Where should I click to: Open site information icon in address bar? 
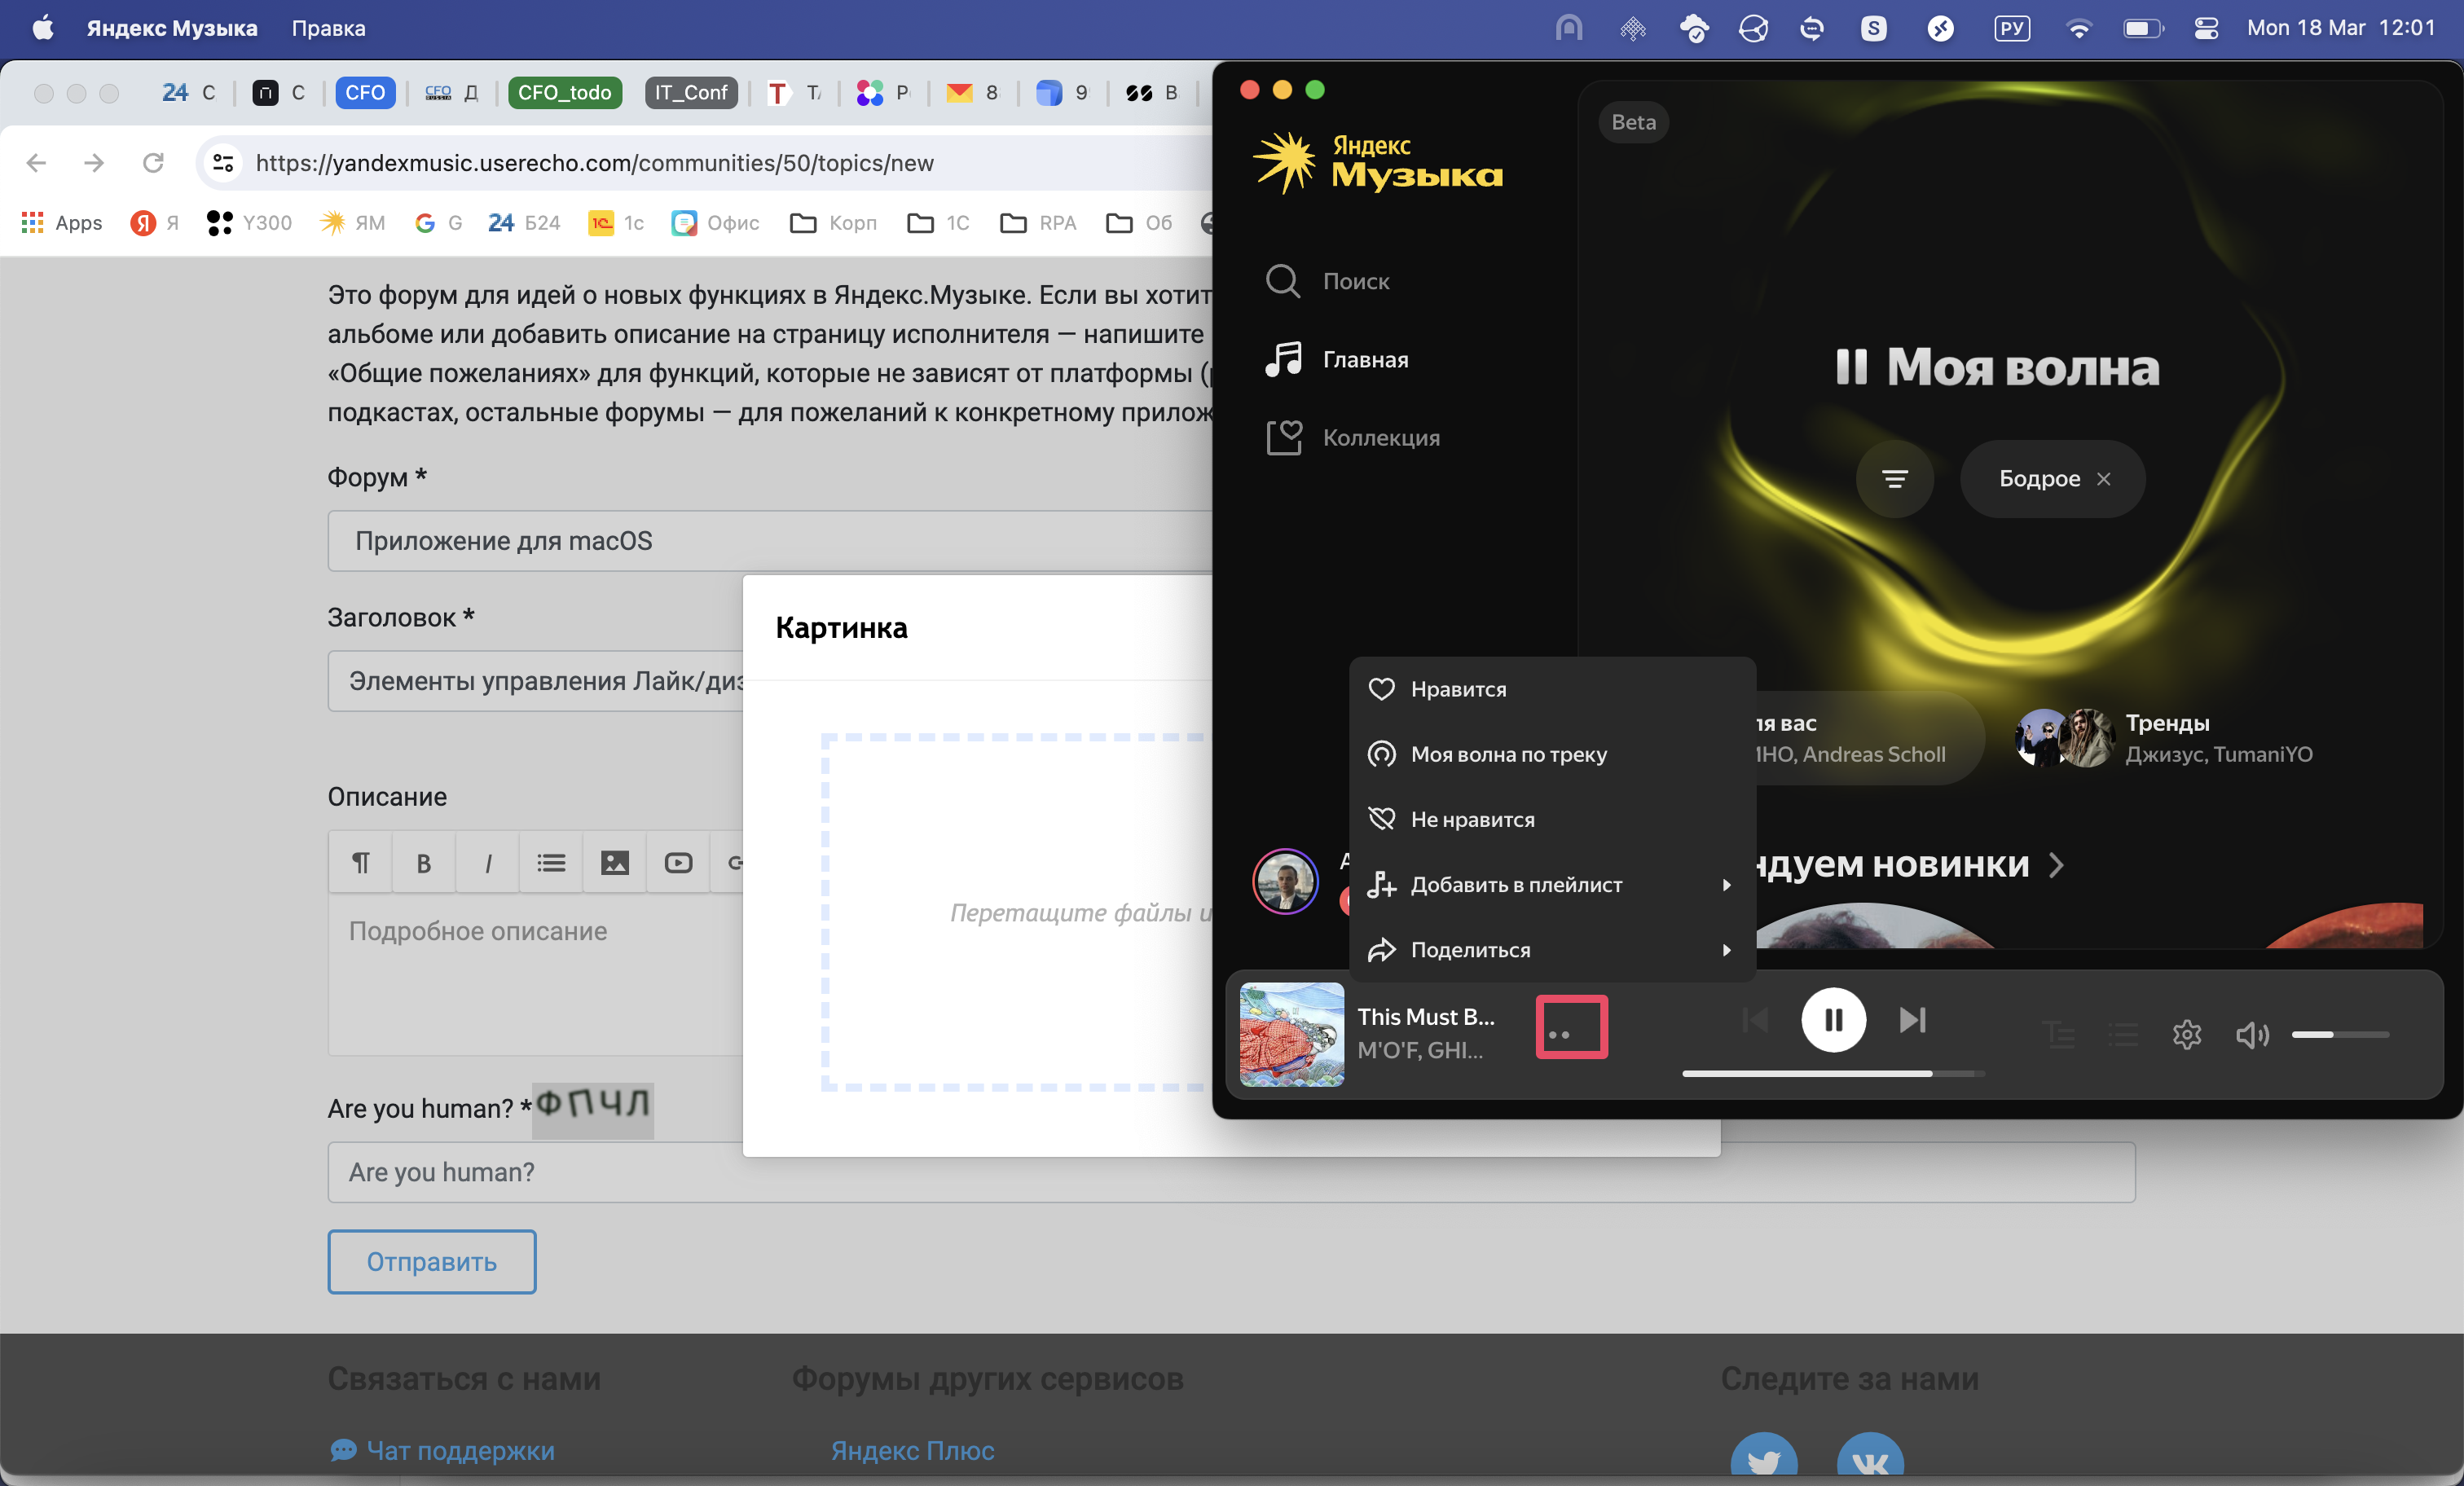click(x=223, y=162)
